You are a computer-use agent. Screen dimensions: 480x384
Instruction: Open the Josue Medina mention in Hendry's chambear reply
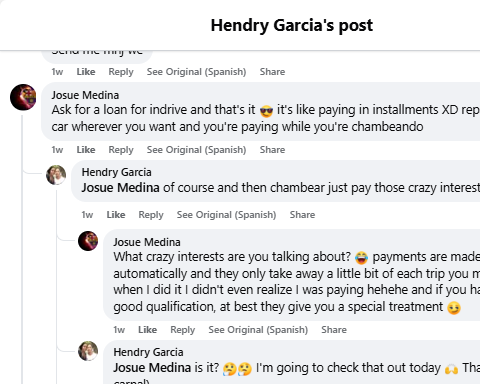(120, 188)
